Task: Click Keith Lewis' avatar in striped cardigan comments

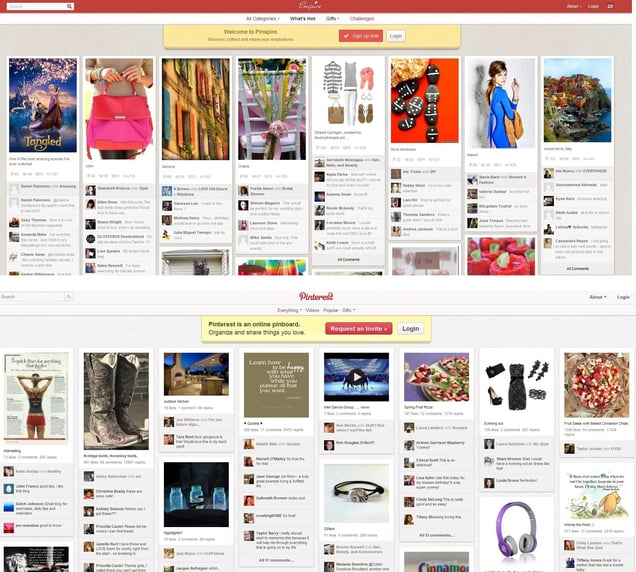Action: point(319,245)
